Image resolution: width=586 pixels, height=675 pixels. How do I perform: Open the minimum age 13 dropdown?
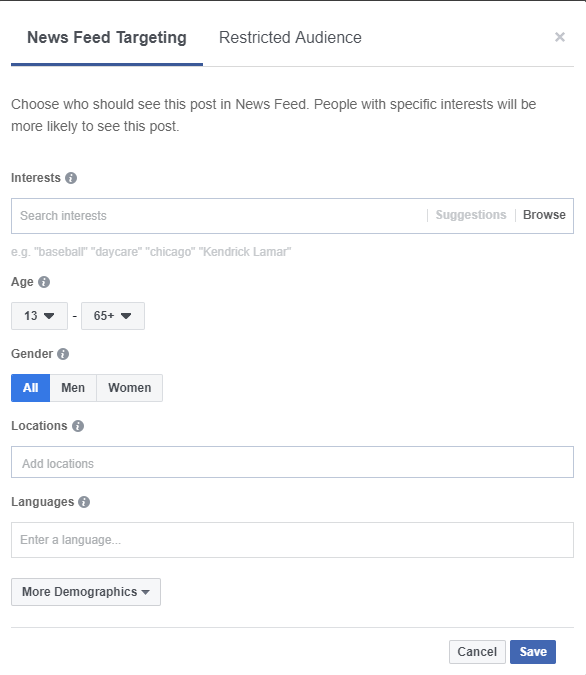[39, 316]
